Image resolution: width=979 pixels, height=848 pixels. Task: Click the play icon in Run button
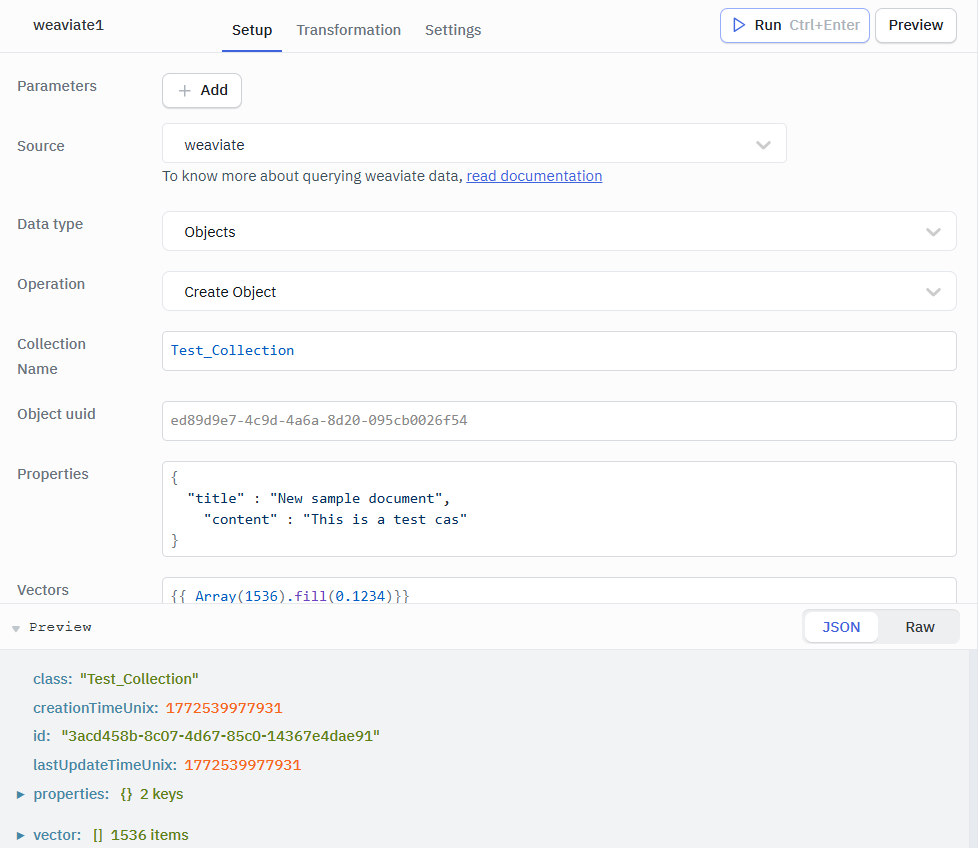[739, 25]
